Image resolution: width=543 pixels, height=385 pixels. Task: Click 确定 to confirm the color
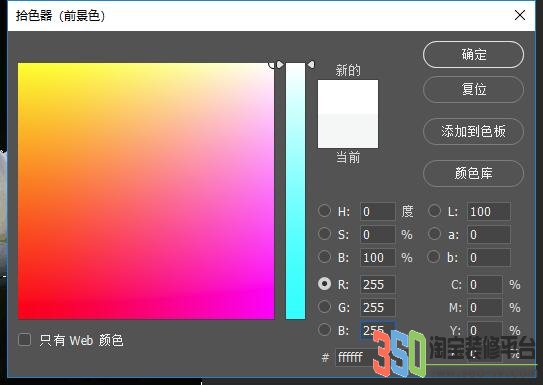point(473,54)
